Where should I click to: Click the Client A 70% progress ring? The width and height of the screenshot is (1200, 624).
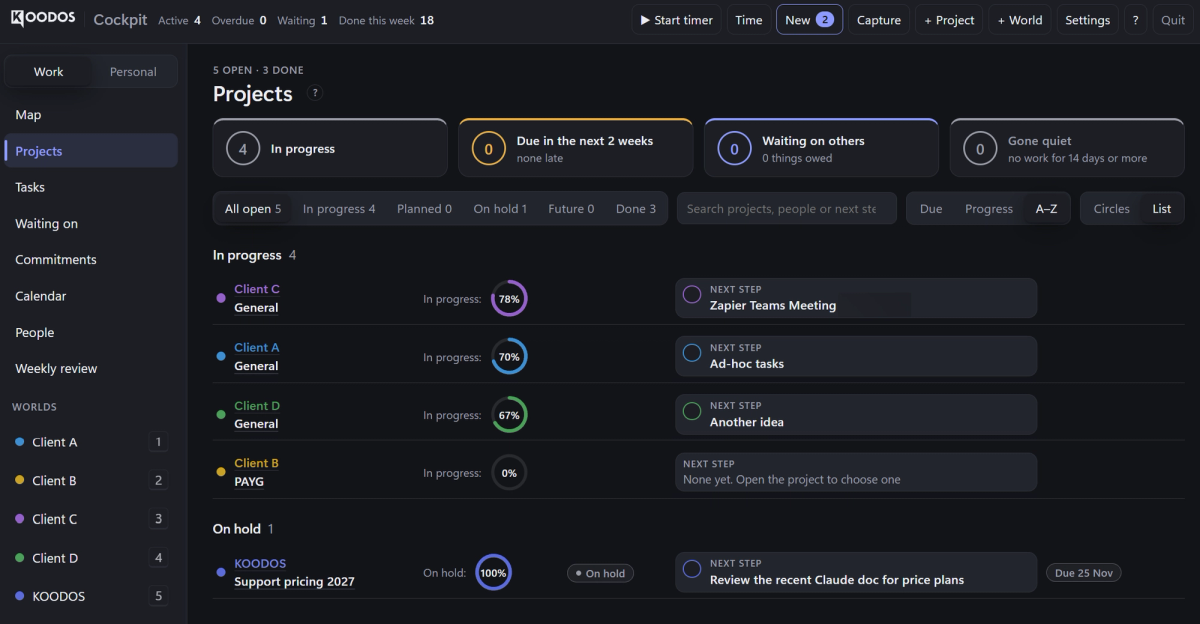click(x=509, y=357)
